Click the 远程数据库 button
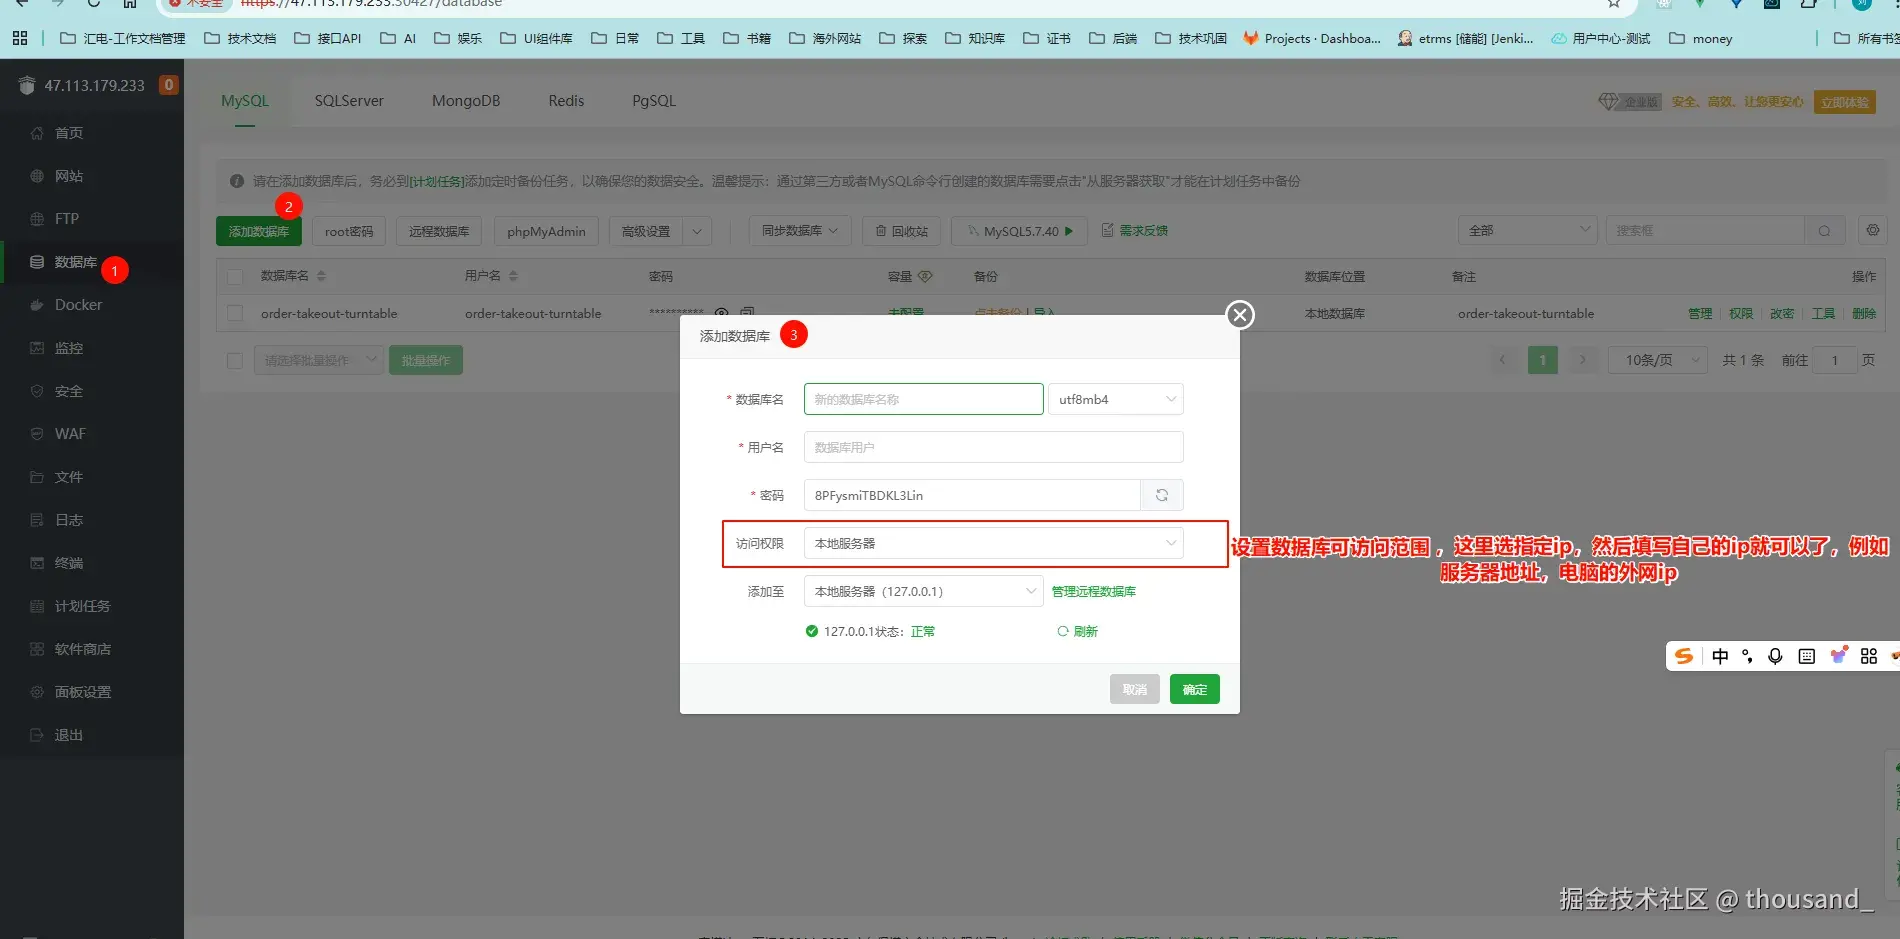 439,231
